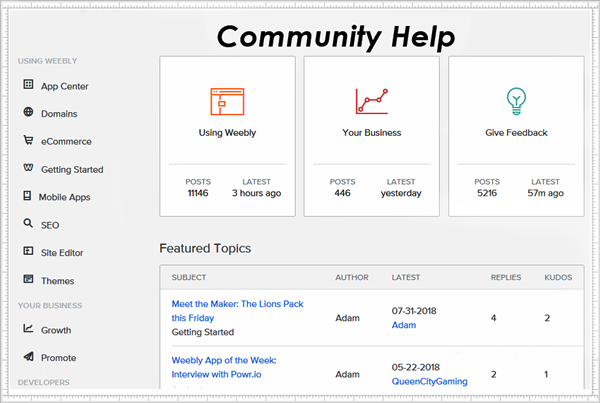The height and width of the screenshot is (403, 600).
Task: Open Growth under Your Business
Action: [56, 330]
